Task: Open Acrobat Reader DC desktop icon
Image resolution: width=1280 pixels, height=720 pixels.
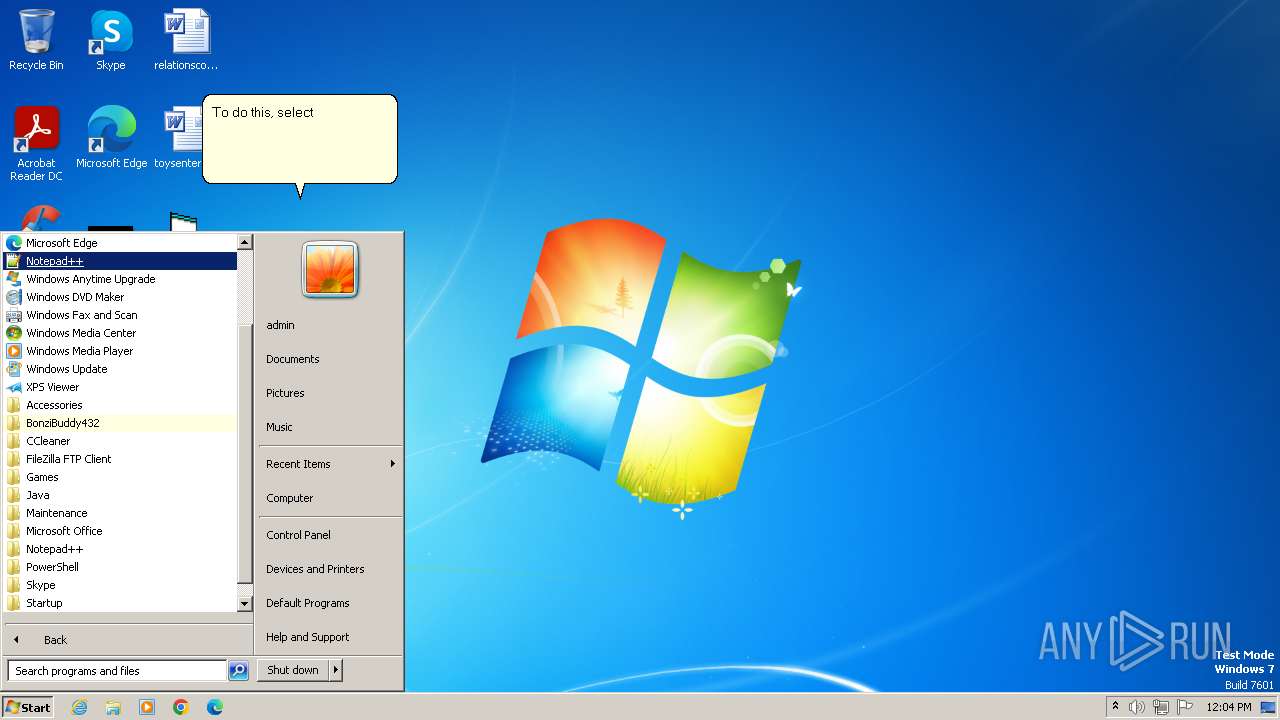Action: pos(36,143)
